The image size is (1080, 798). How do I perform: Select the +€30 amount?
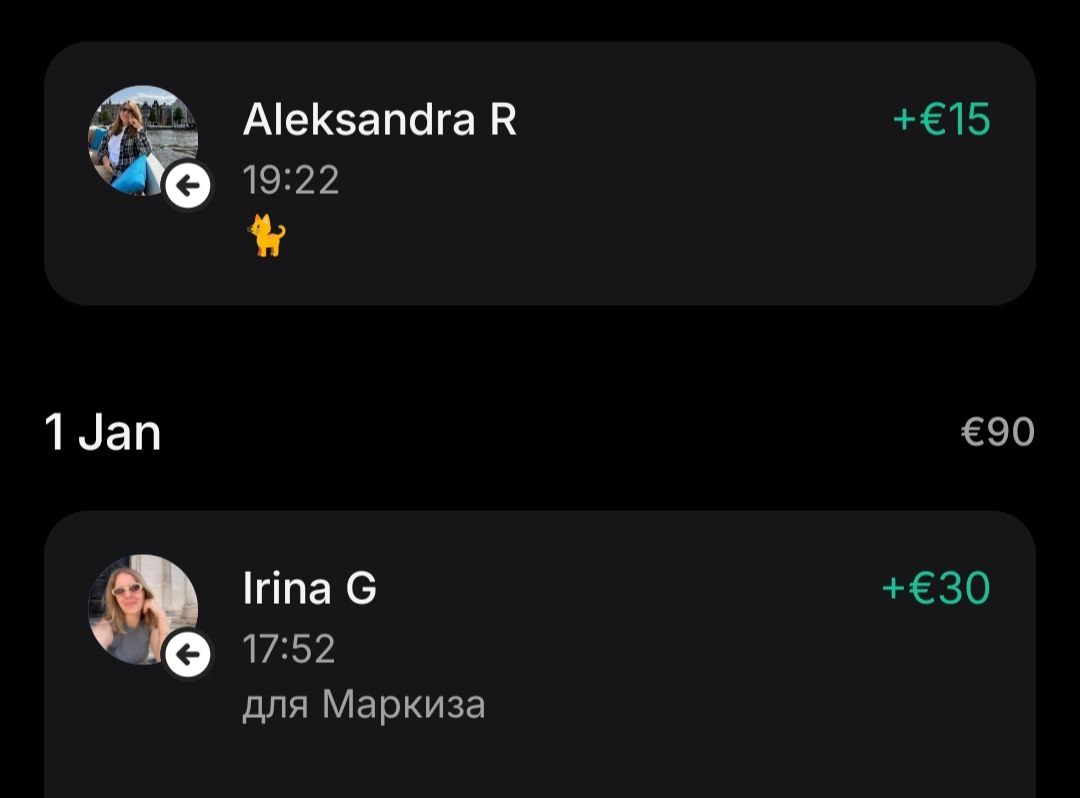tap(936, 588)
